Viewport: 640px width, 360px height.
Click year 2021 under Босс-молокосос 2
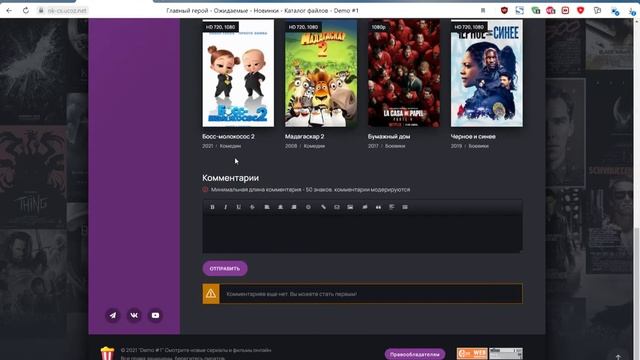(207, 146)
